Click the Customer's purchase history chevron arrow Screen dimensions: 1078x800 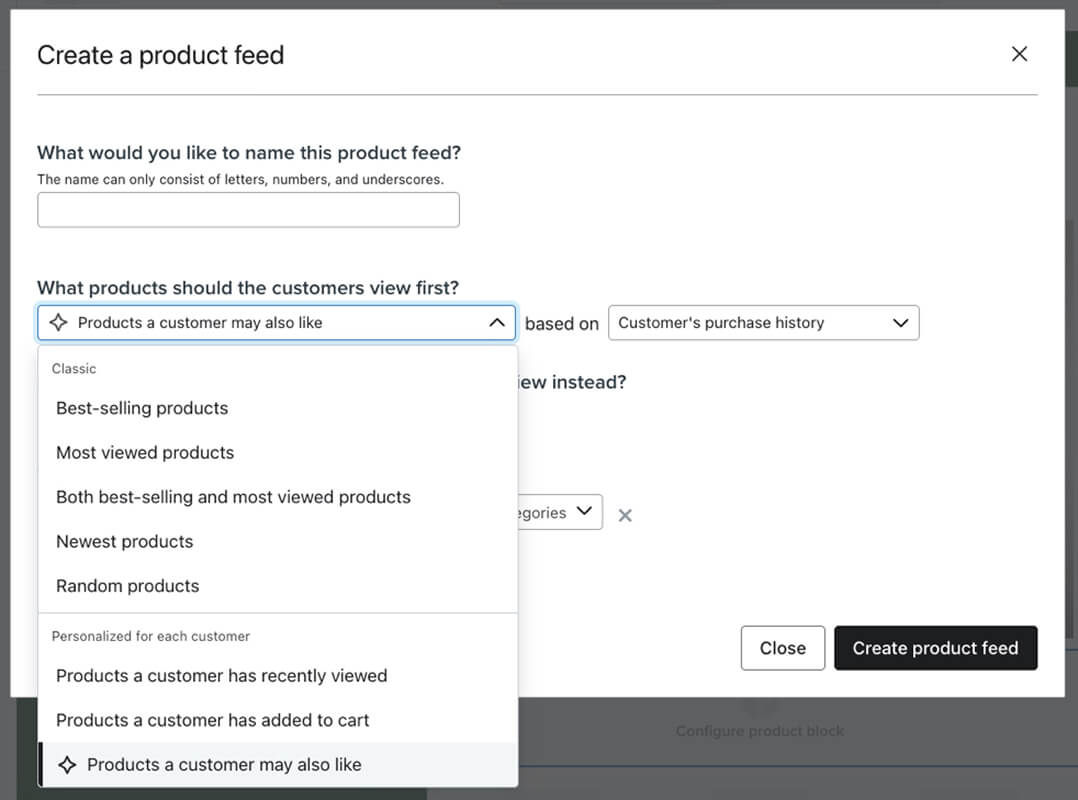click(x=899, y=322)
